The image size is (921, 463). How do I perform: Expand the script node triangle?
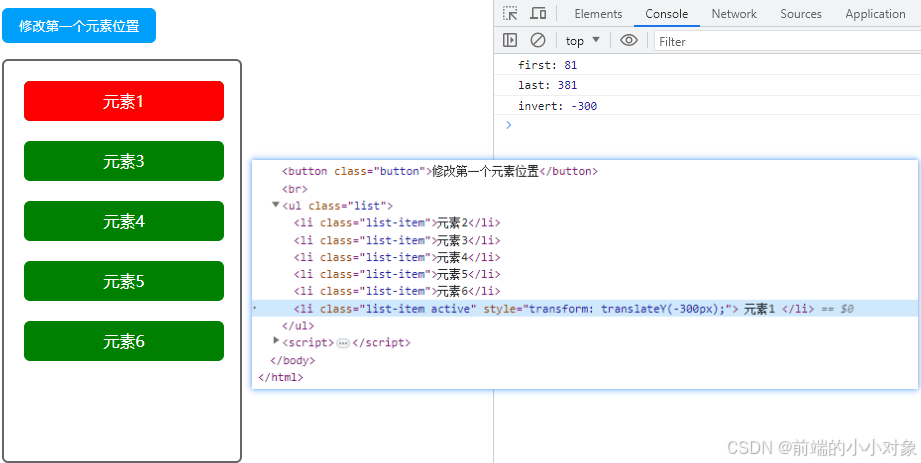[277, 340]
